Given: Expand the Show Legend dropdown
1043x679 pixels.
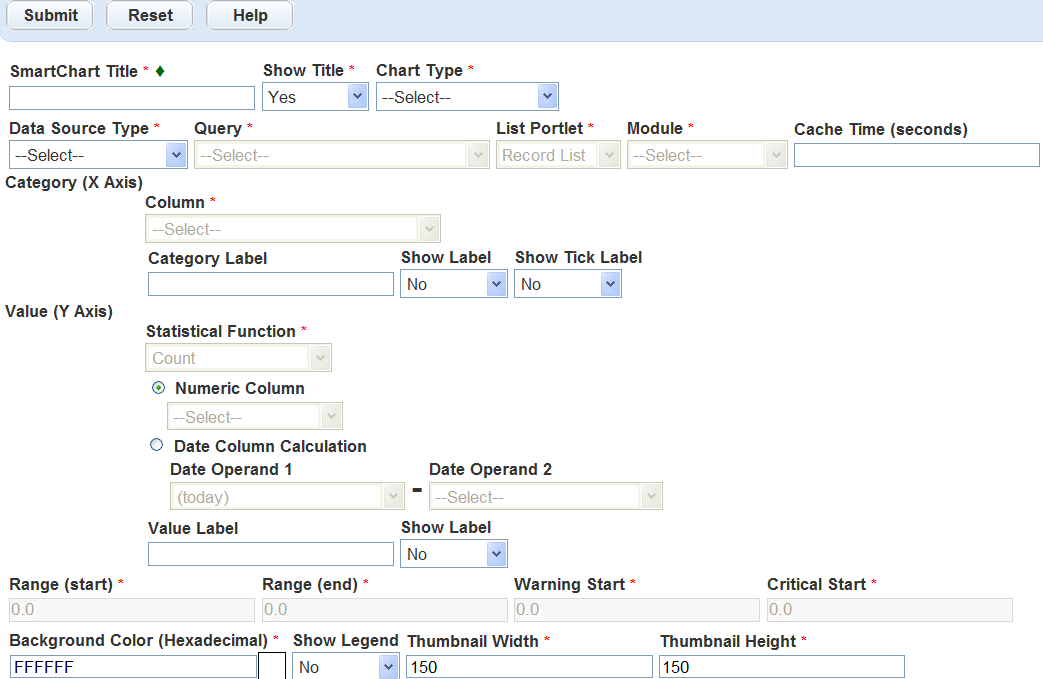Looking at the screenshot, I should [x=345, y=667].
